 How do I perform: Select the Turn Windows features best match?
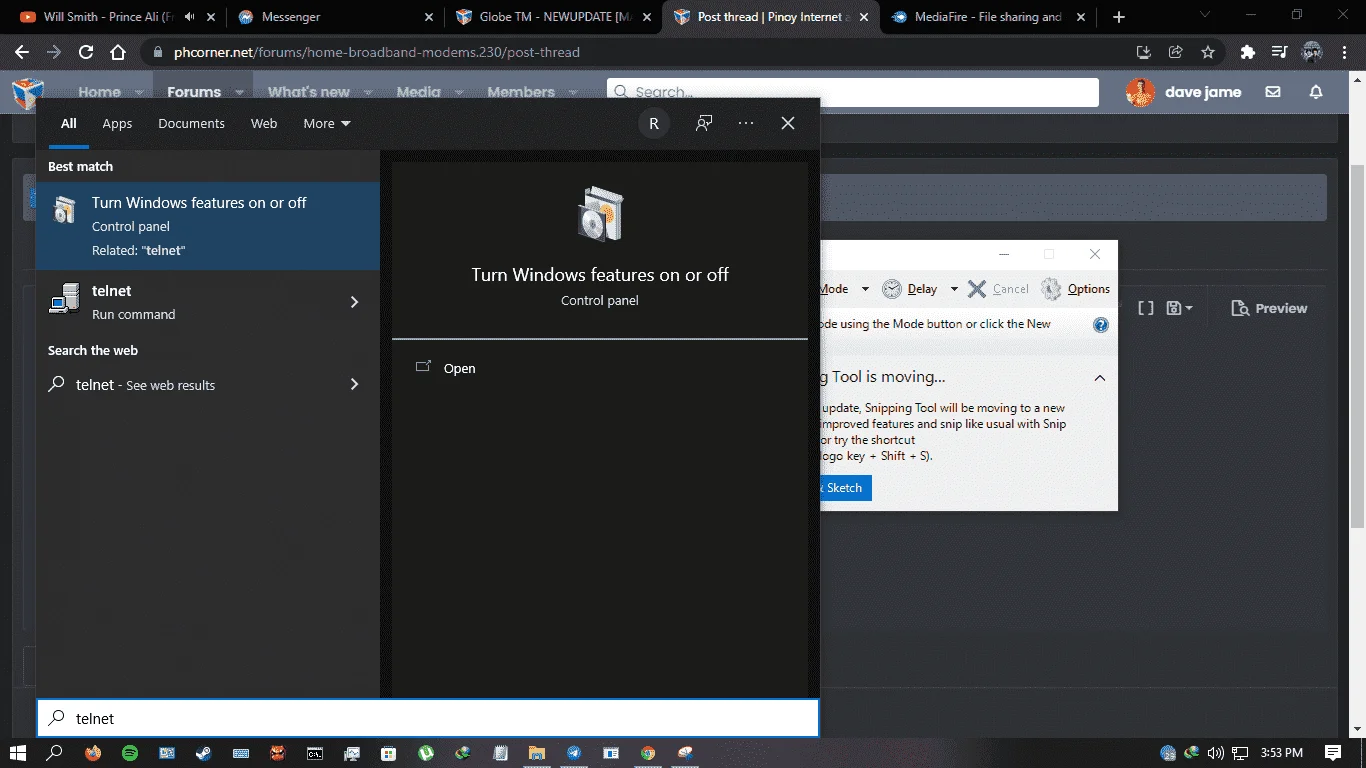coord(208,226)
